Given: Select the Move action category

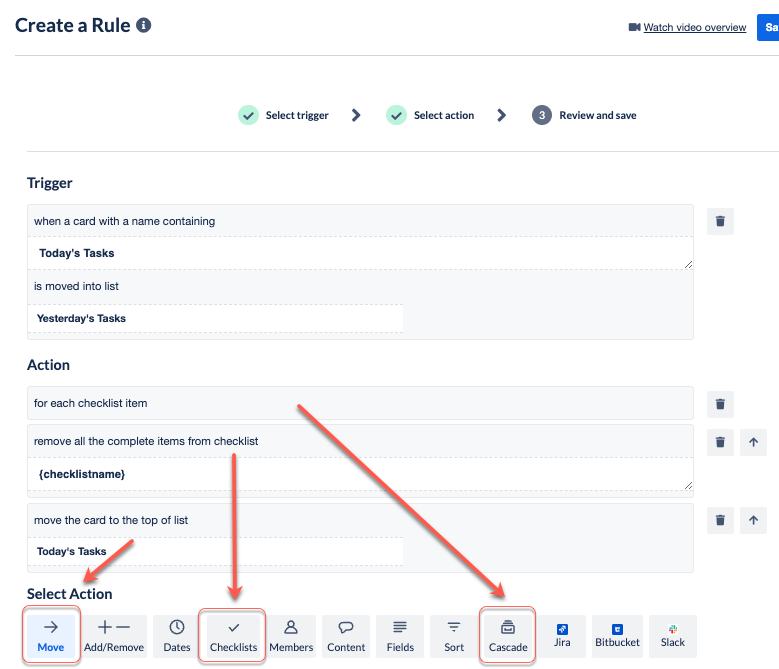Looking at the screenshot, I should [51, 636].
